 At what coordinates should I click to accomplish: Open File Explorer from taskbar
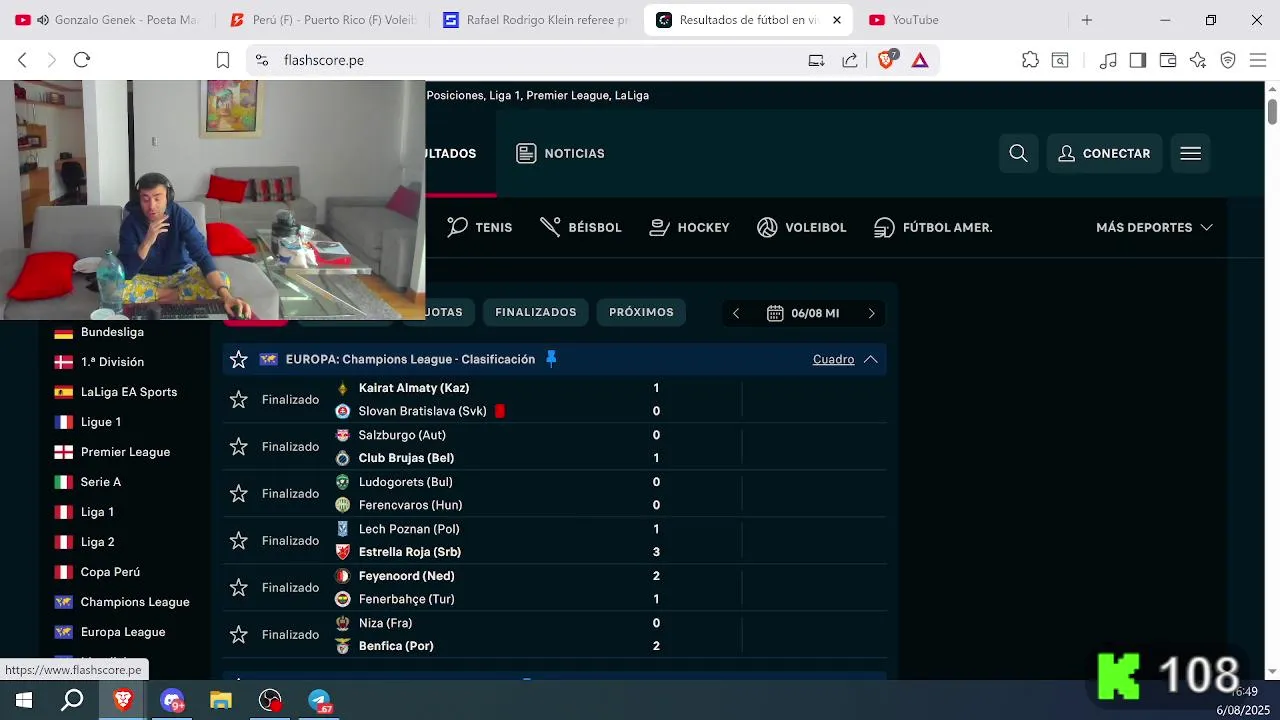tap(221, 700)
